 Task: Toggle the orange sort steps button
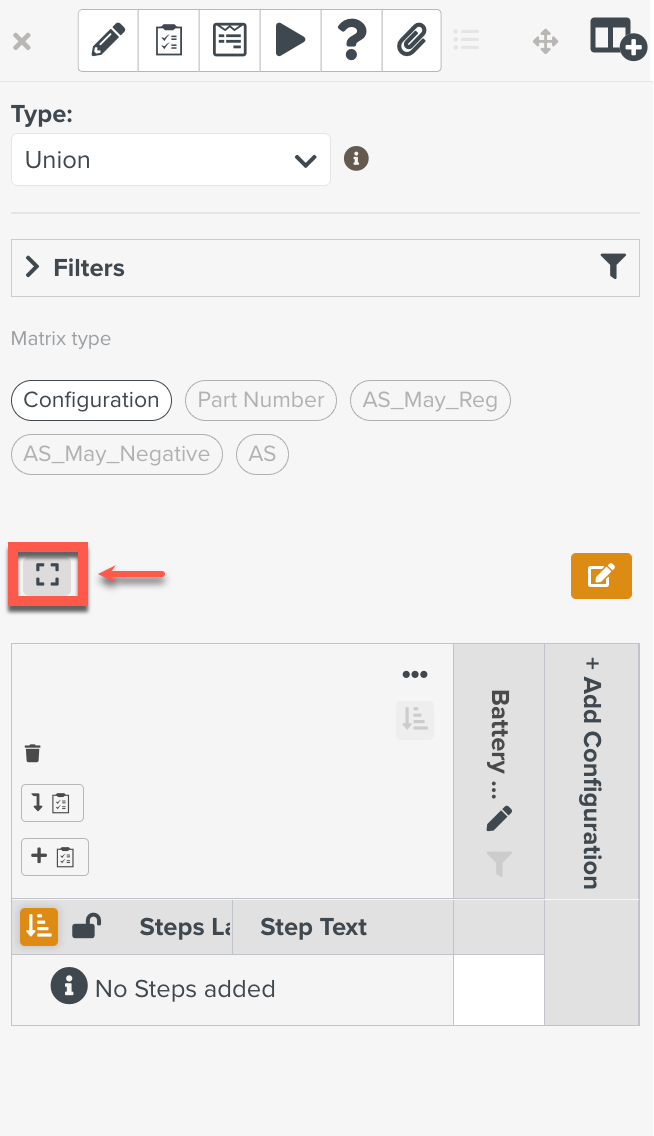[39, 927]
